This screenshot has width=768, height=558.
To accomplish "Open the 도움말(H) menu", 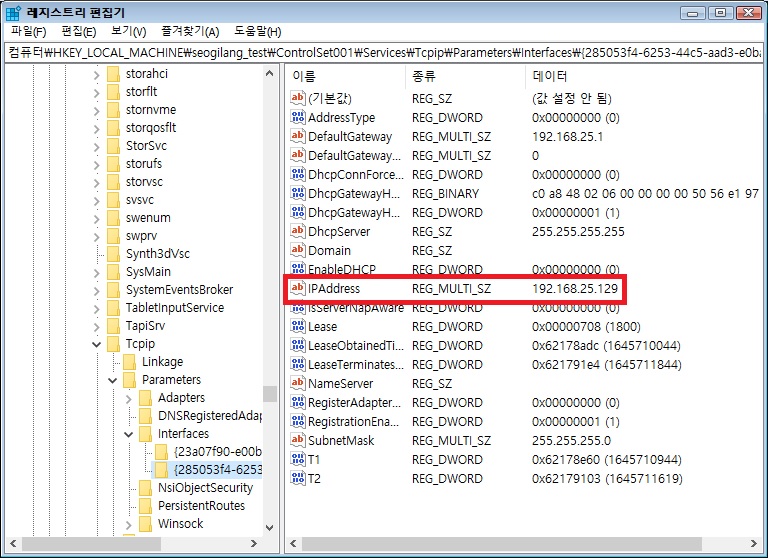I will pyautogui.click(x=258, y=32).
